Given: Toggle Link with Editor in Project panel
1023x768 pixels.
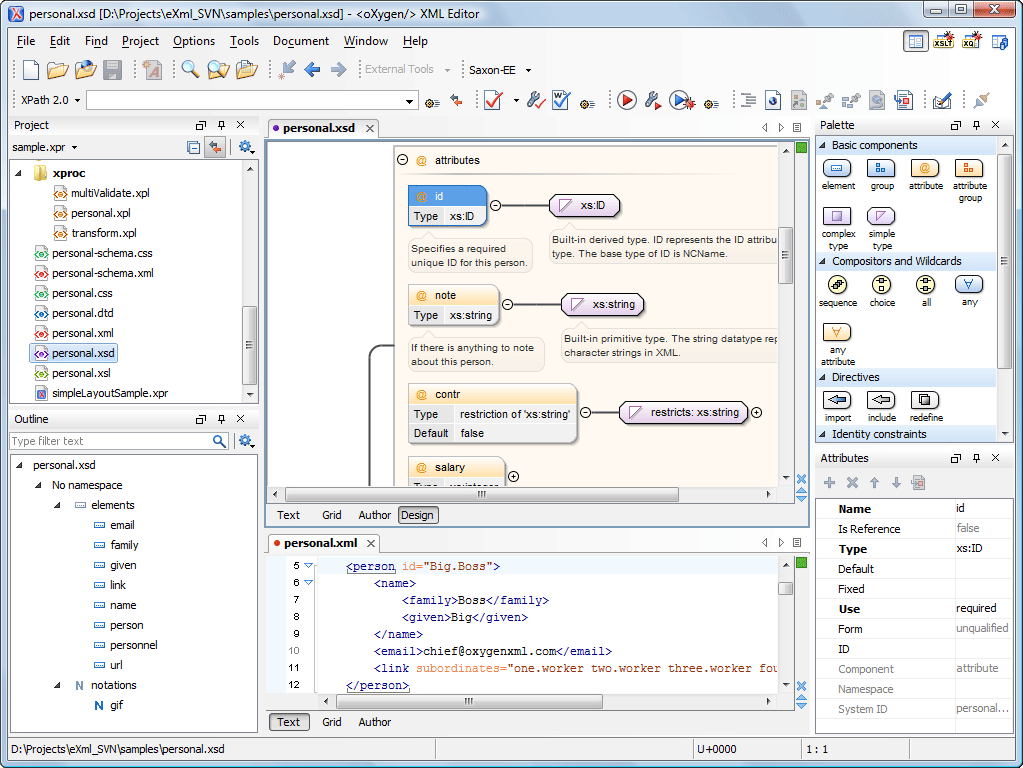Looking at the screenshot, I should pos(215,147).
